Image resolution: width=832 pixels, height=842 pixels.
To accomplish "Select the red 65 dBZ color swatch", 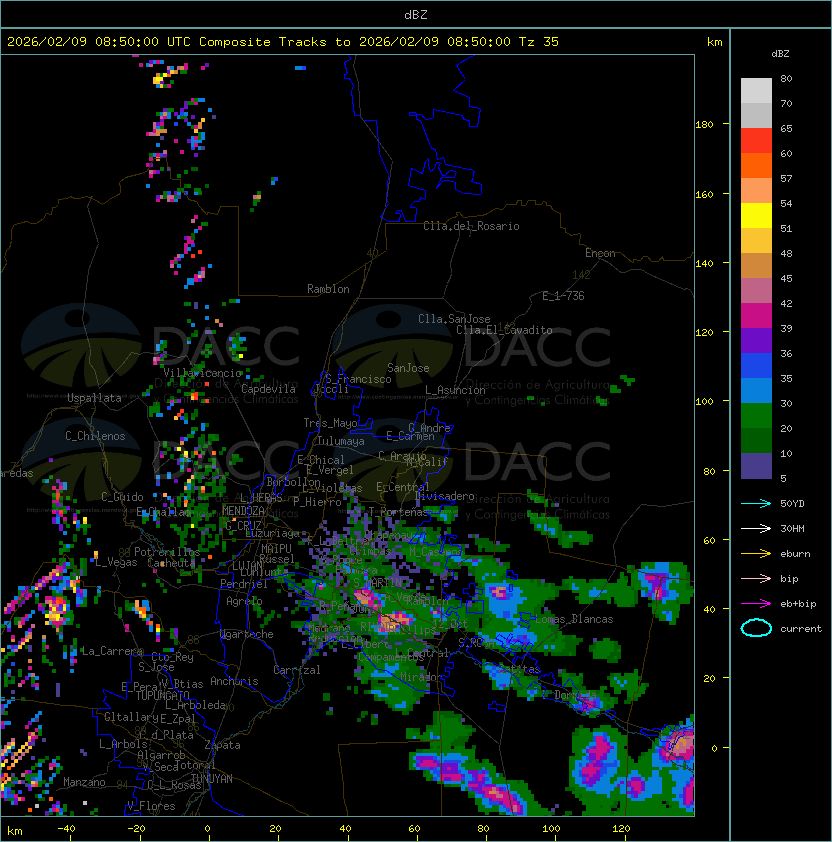I will click(x=756, y=141).
